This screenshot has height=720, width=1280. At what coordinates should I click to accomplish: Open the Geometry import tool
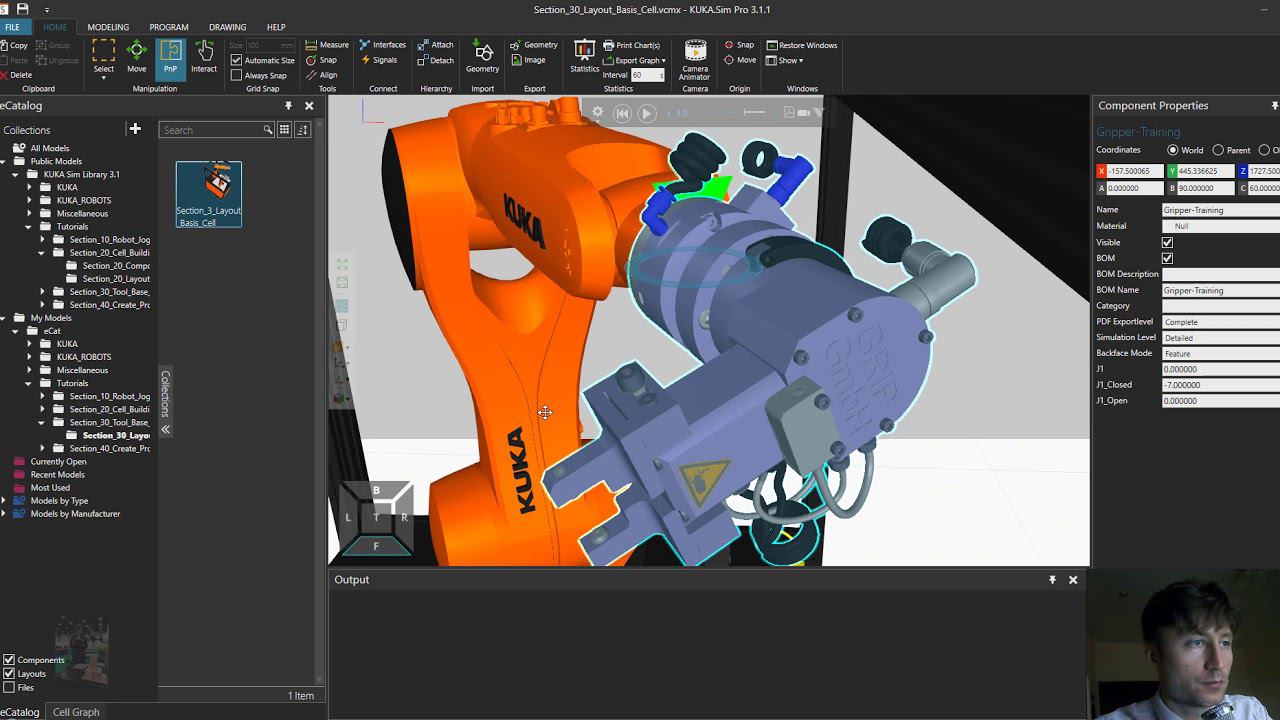pos(482,57)
